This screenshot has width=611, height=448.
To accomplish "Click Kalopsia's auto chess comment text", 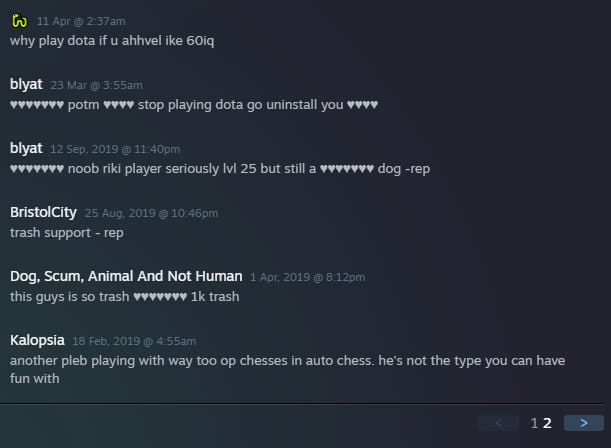I will coord(288,369).
